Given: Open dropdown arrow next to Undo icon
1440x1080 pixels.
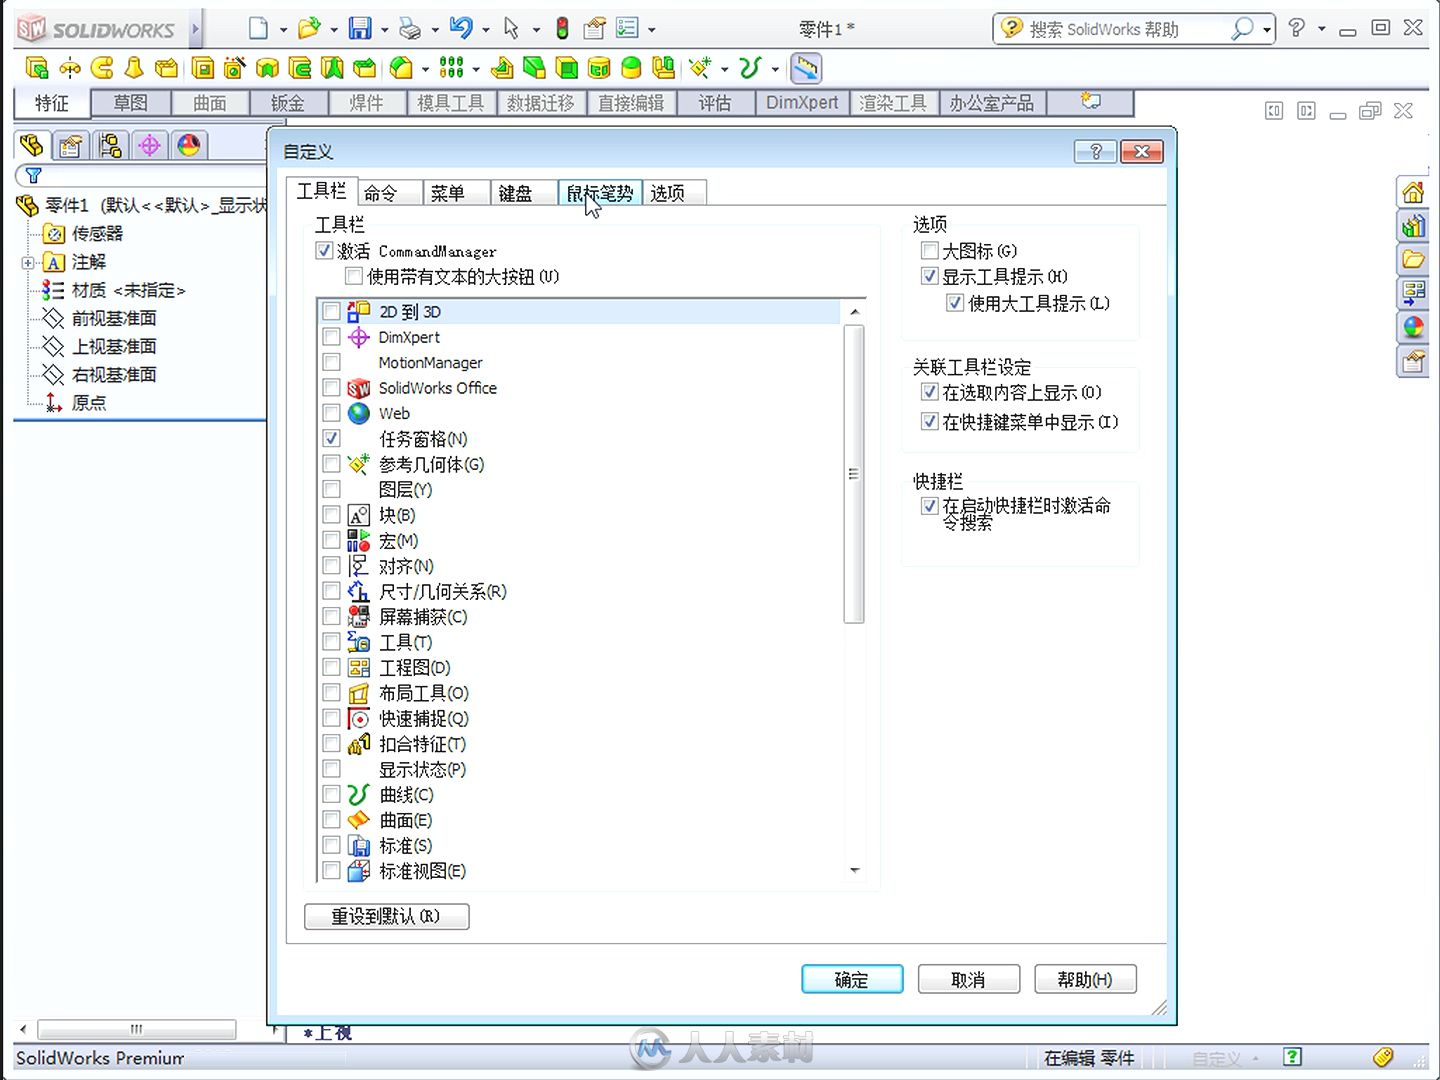Looking at the screenshot, I should point(486,30).
